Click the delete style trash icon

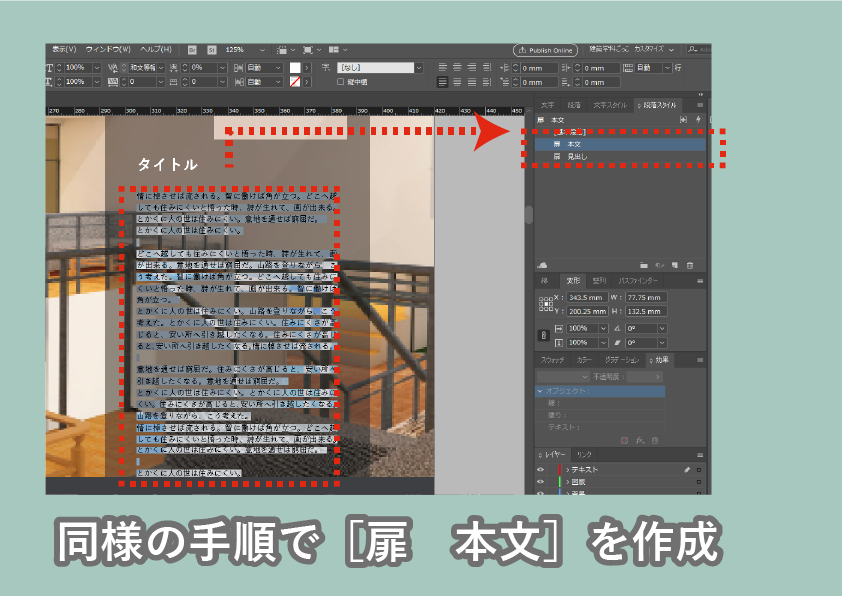tap(690, 265)
